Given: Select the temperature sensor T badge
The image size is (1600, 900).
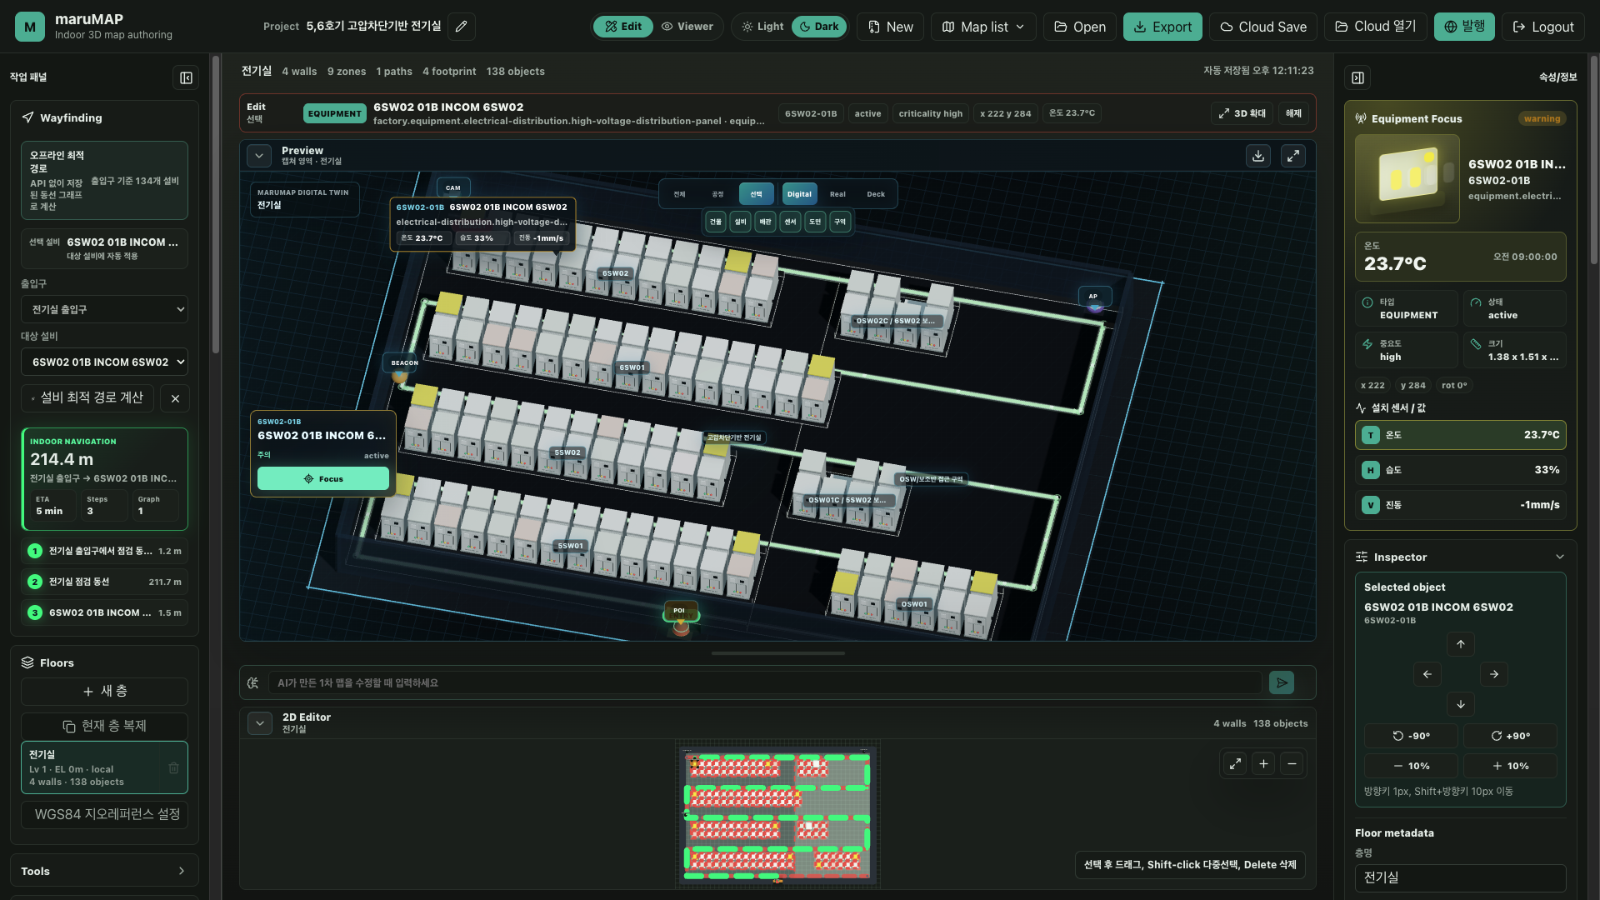Looking at the screenshot, I should click(1371, 435).
